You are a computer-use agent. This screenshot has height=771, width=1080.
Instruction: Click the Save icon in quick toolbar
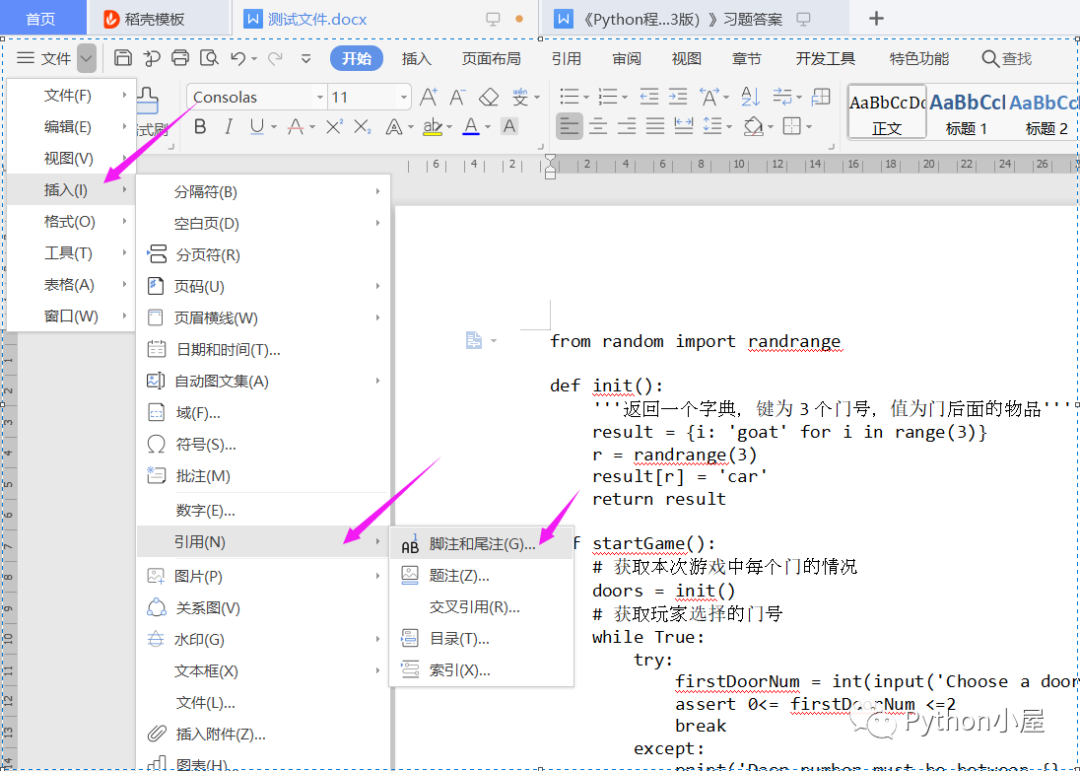pos(123,58)
